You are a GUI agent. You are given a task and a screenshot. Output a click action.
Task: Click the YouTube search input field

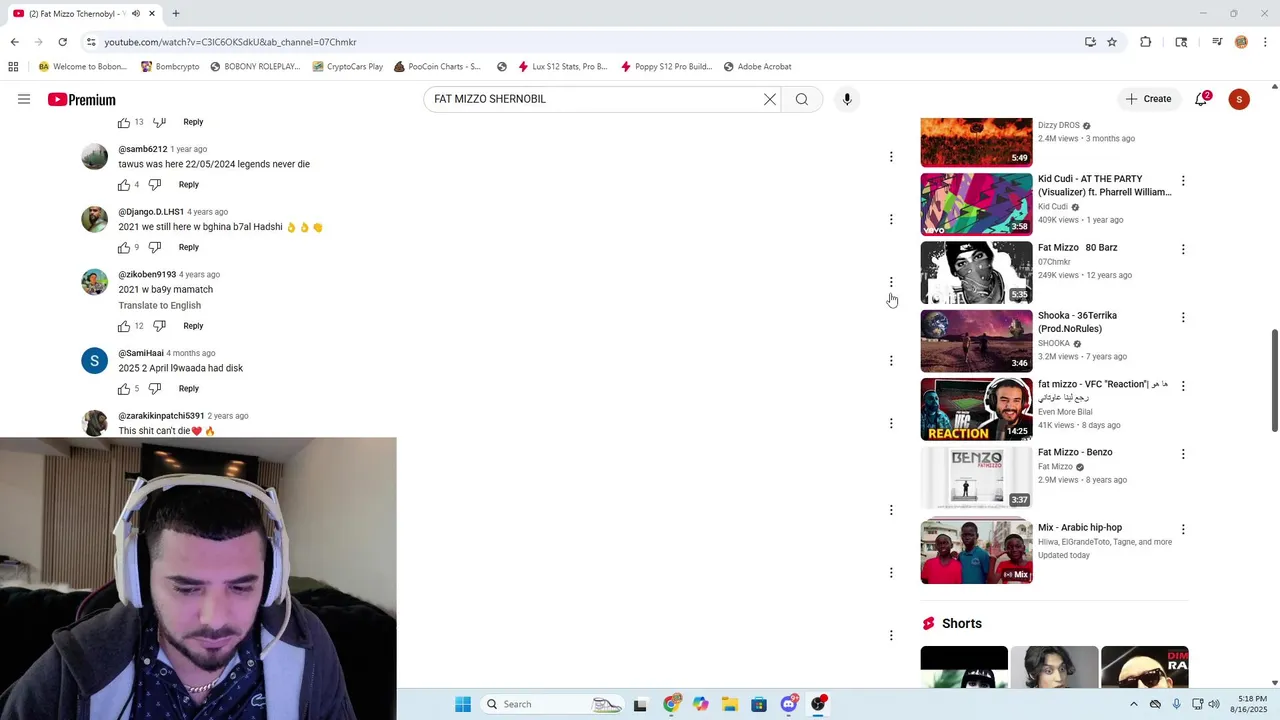(595, 99)
